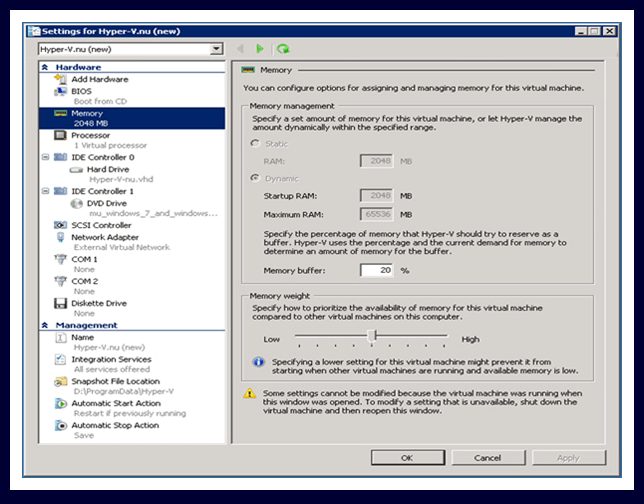The height and width of the screenshot is (504, 644).
Task: Select the Automatic Start Action icon
Action: (x=60, y=403)
